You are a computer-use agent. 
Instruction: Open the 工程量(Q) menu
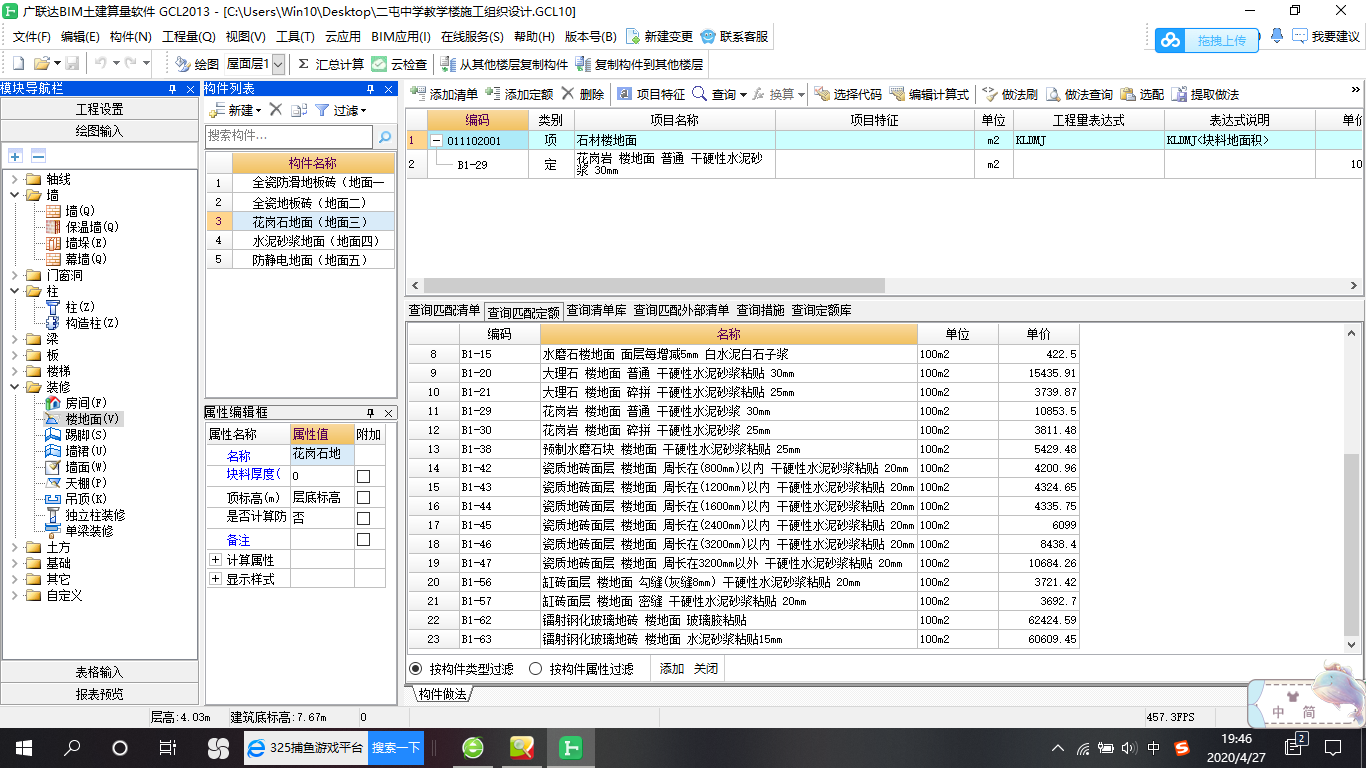[x=189, y=36]
